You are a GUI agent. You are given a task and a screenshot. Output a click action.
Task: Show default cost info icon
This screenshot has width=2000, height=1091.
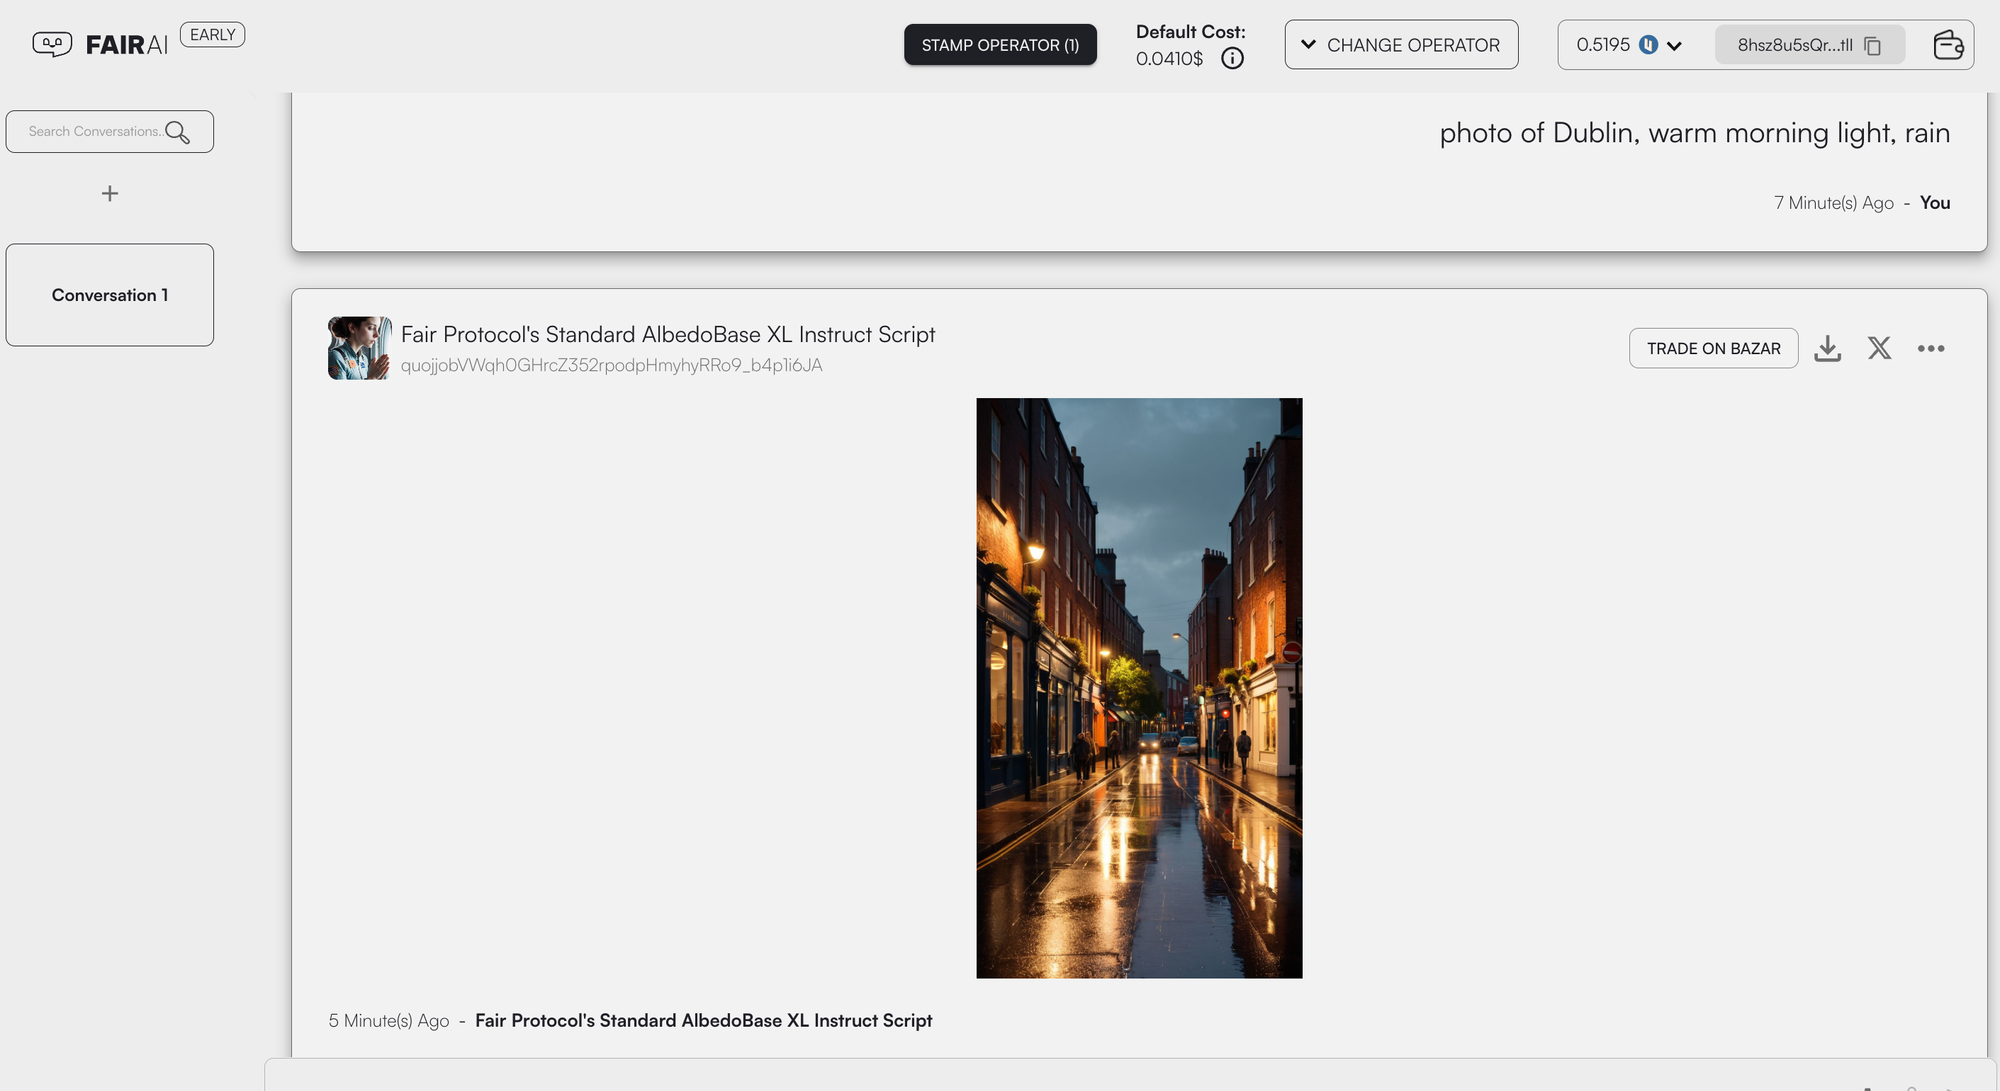pos(1232,59)
